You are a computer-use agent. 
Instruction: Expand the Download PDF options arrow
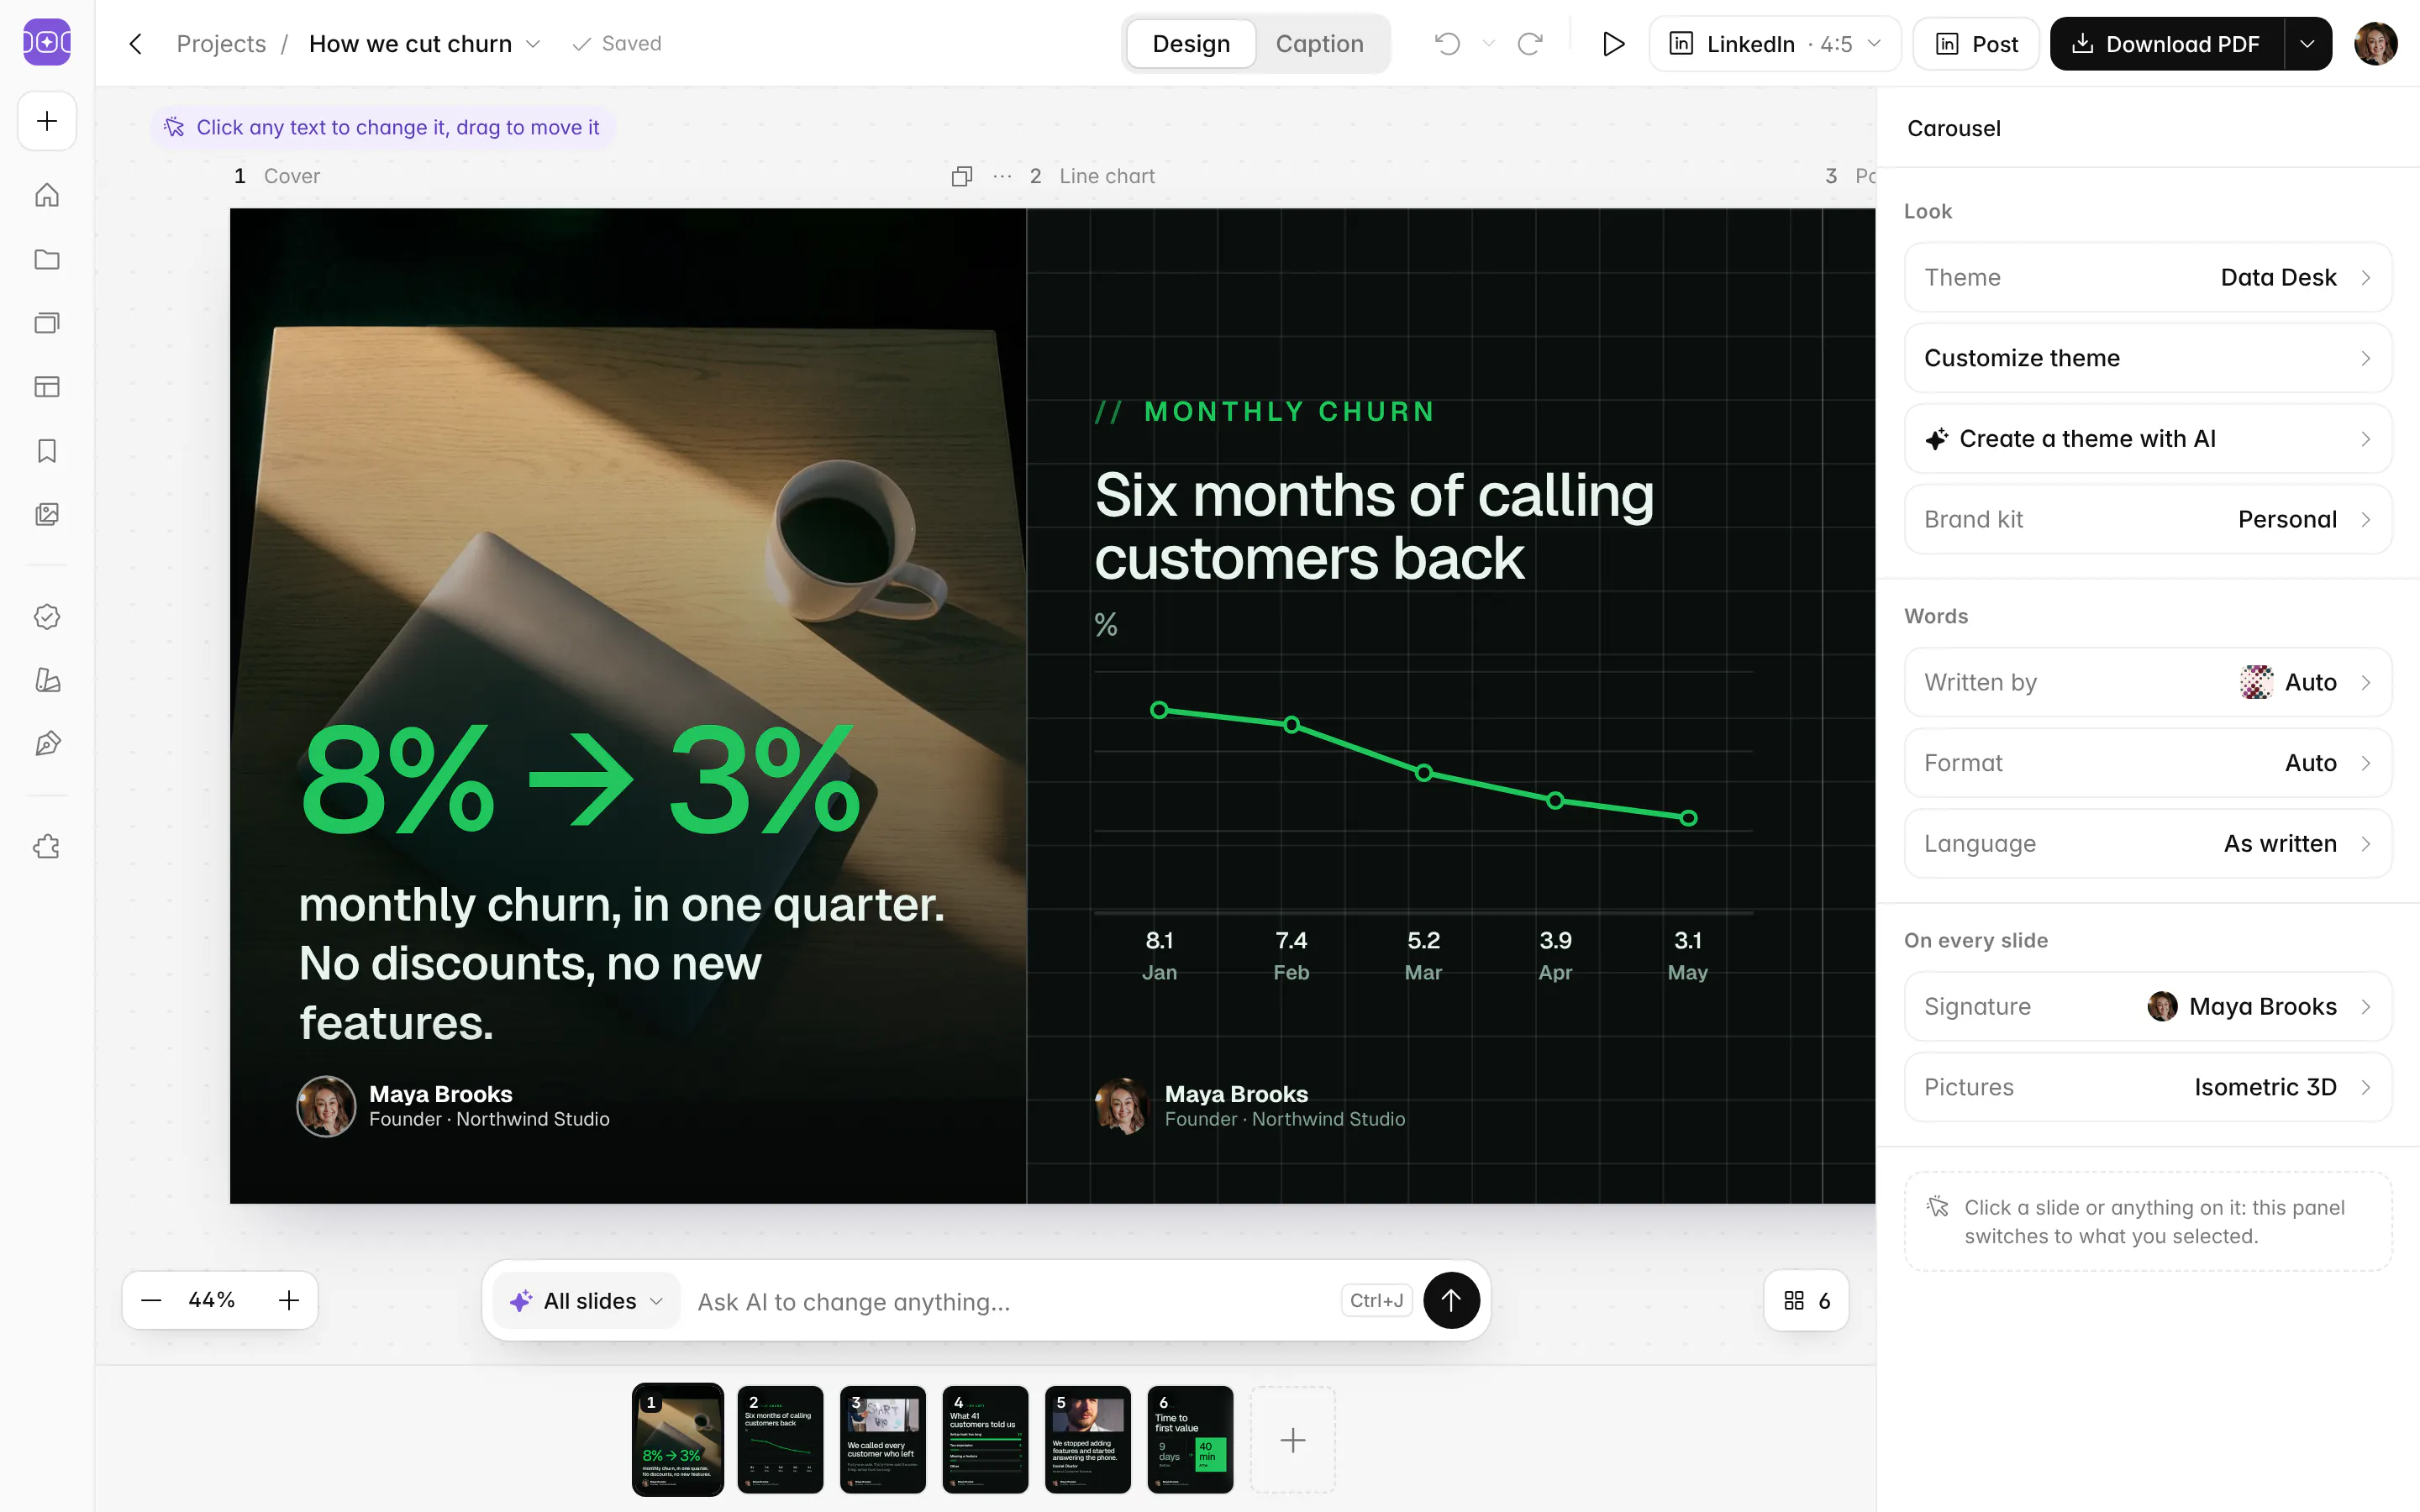[x=2307, y=44]
